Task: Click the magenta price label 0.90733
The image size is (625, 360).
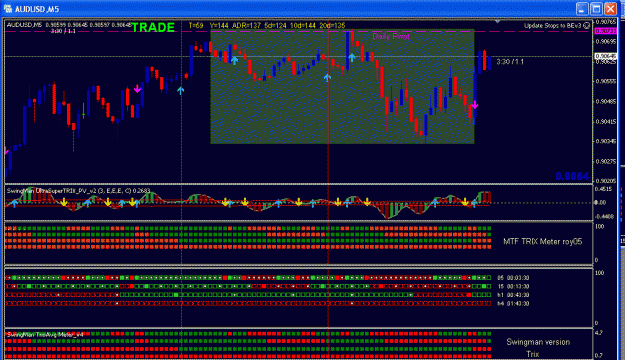Action: click(x=605, y=31)
